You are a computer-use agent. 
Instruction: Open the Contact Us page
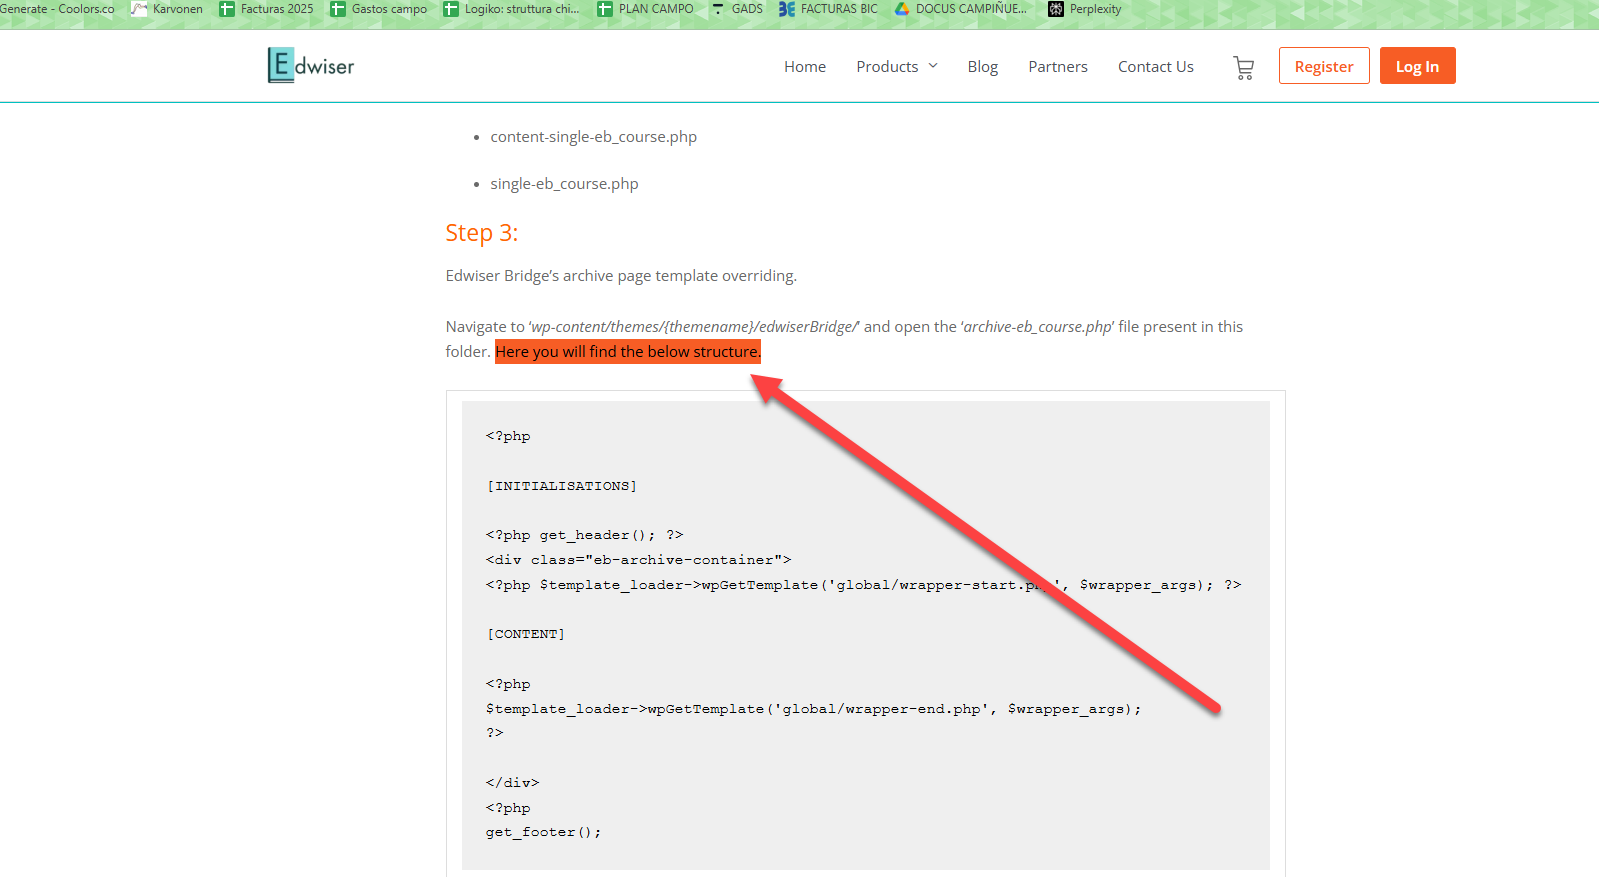pyautogui.click(x=1156, y=67)
